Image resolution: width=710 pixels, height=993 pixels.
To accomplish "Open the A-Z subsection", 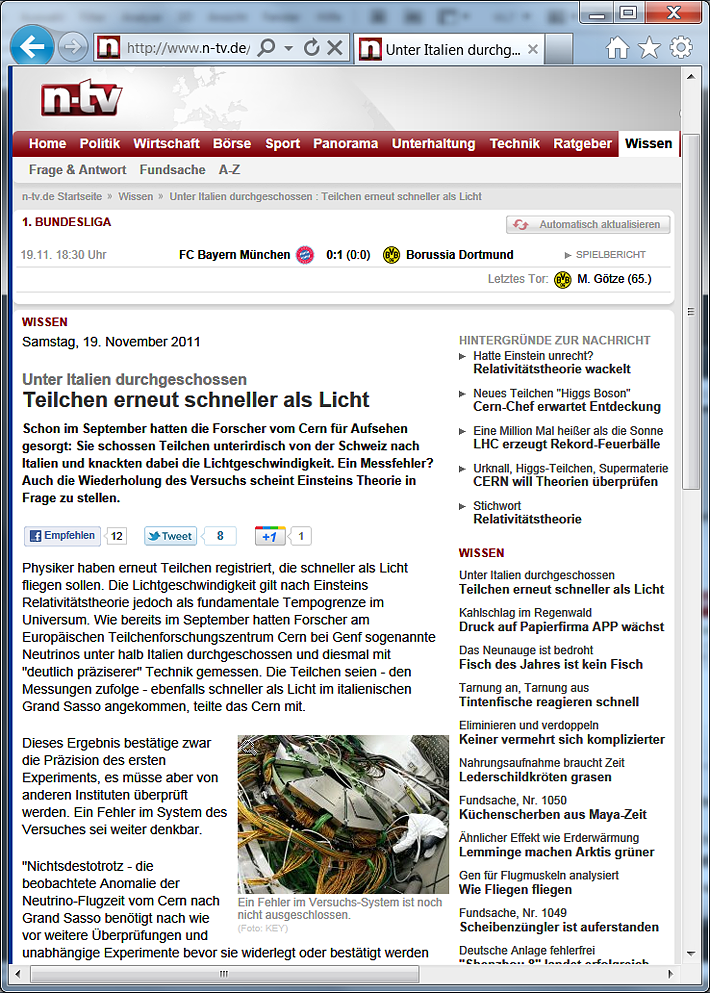I will tap(229, 170).
